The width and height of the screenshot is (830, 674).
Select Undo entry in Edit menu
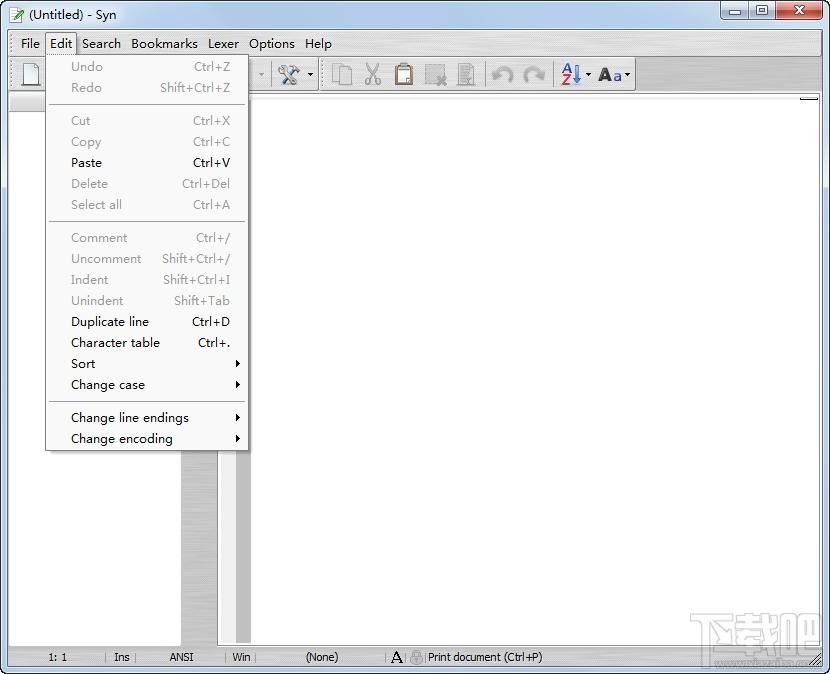coord(147,67)
